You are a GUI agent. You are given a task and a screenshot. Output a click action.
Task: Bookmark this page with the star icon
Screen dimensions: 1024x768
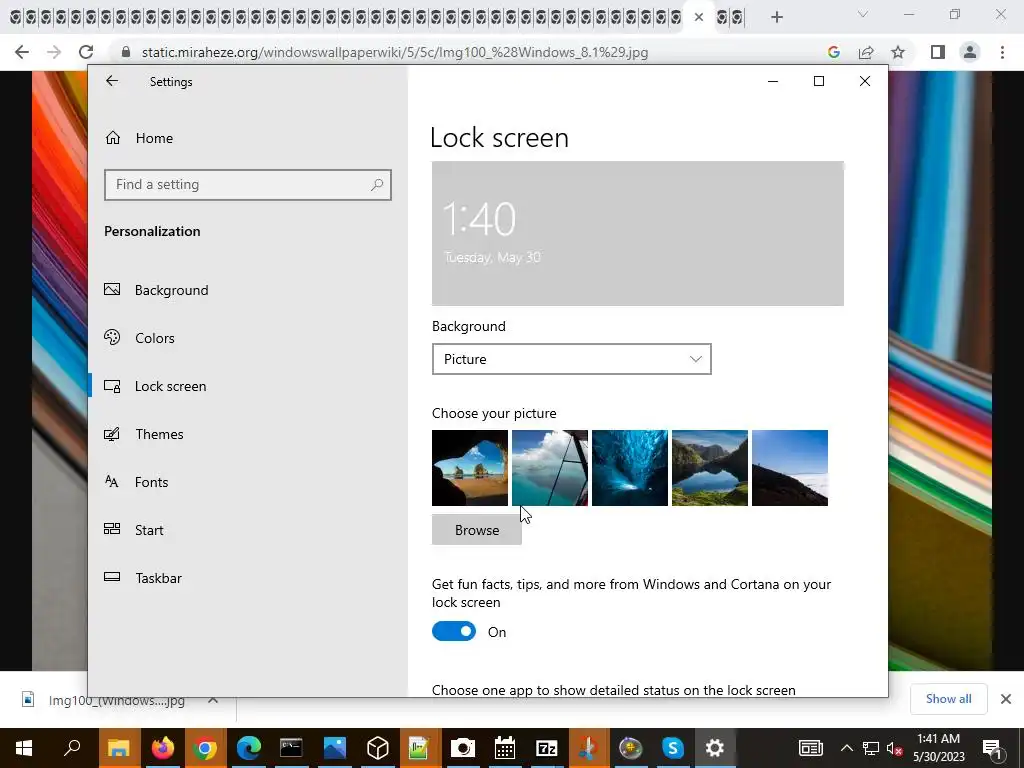click(898, 52)
